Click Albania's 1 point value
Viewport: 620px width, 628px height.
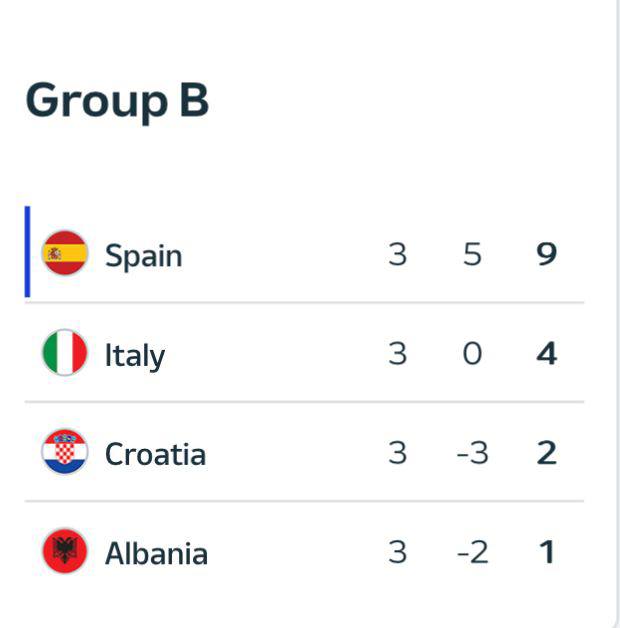(546, 552)
